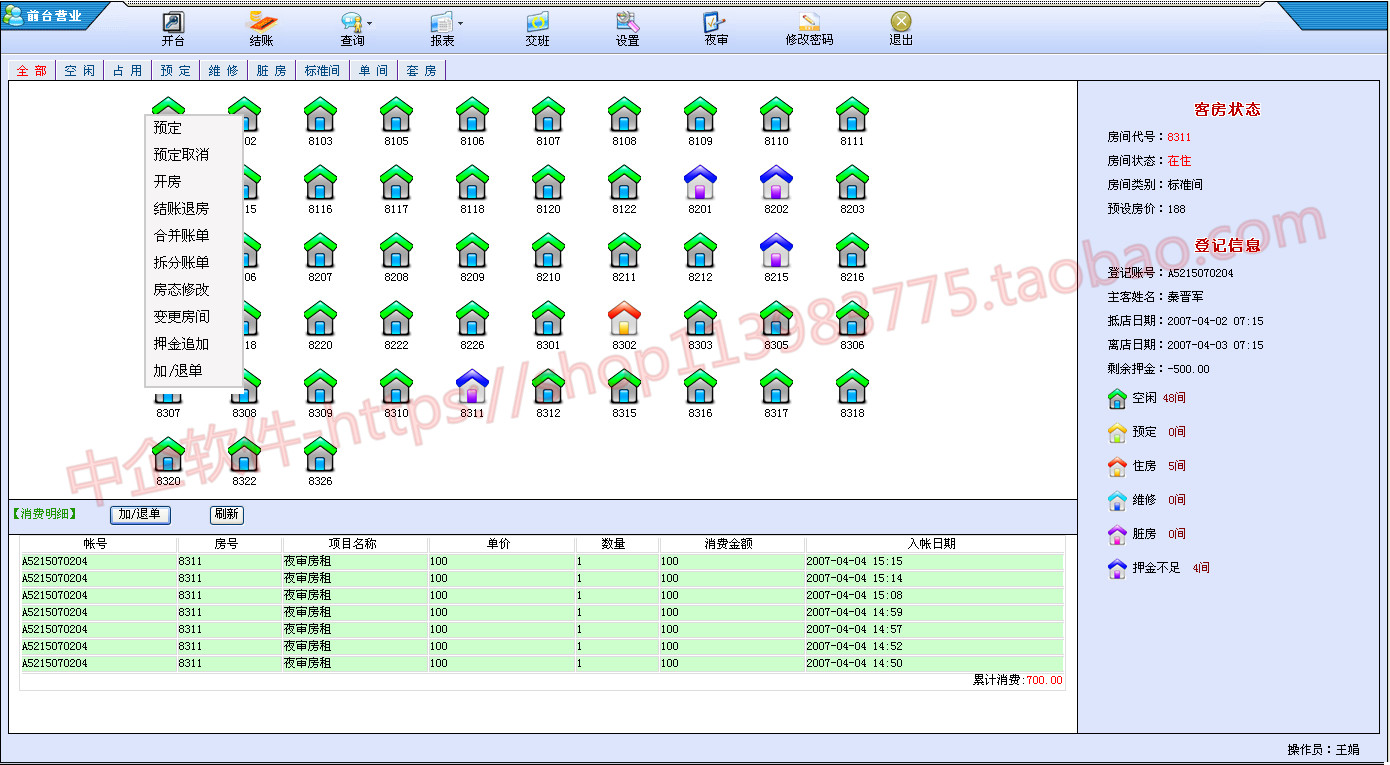Expand the 查询 query dropdown arrow

369,22
